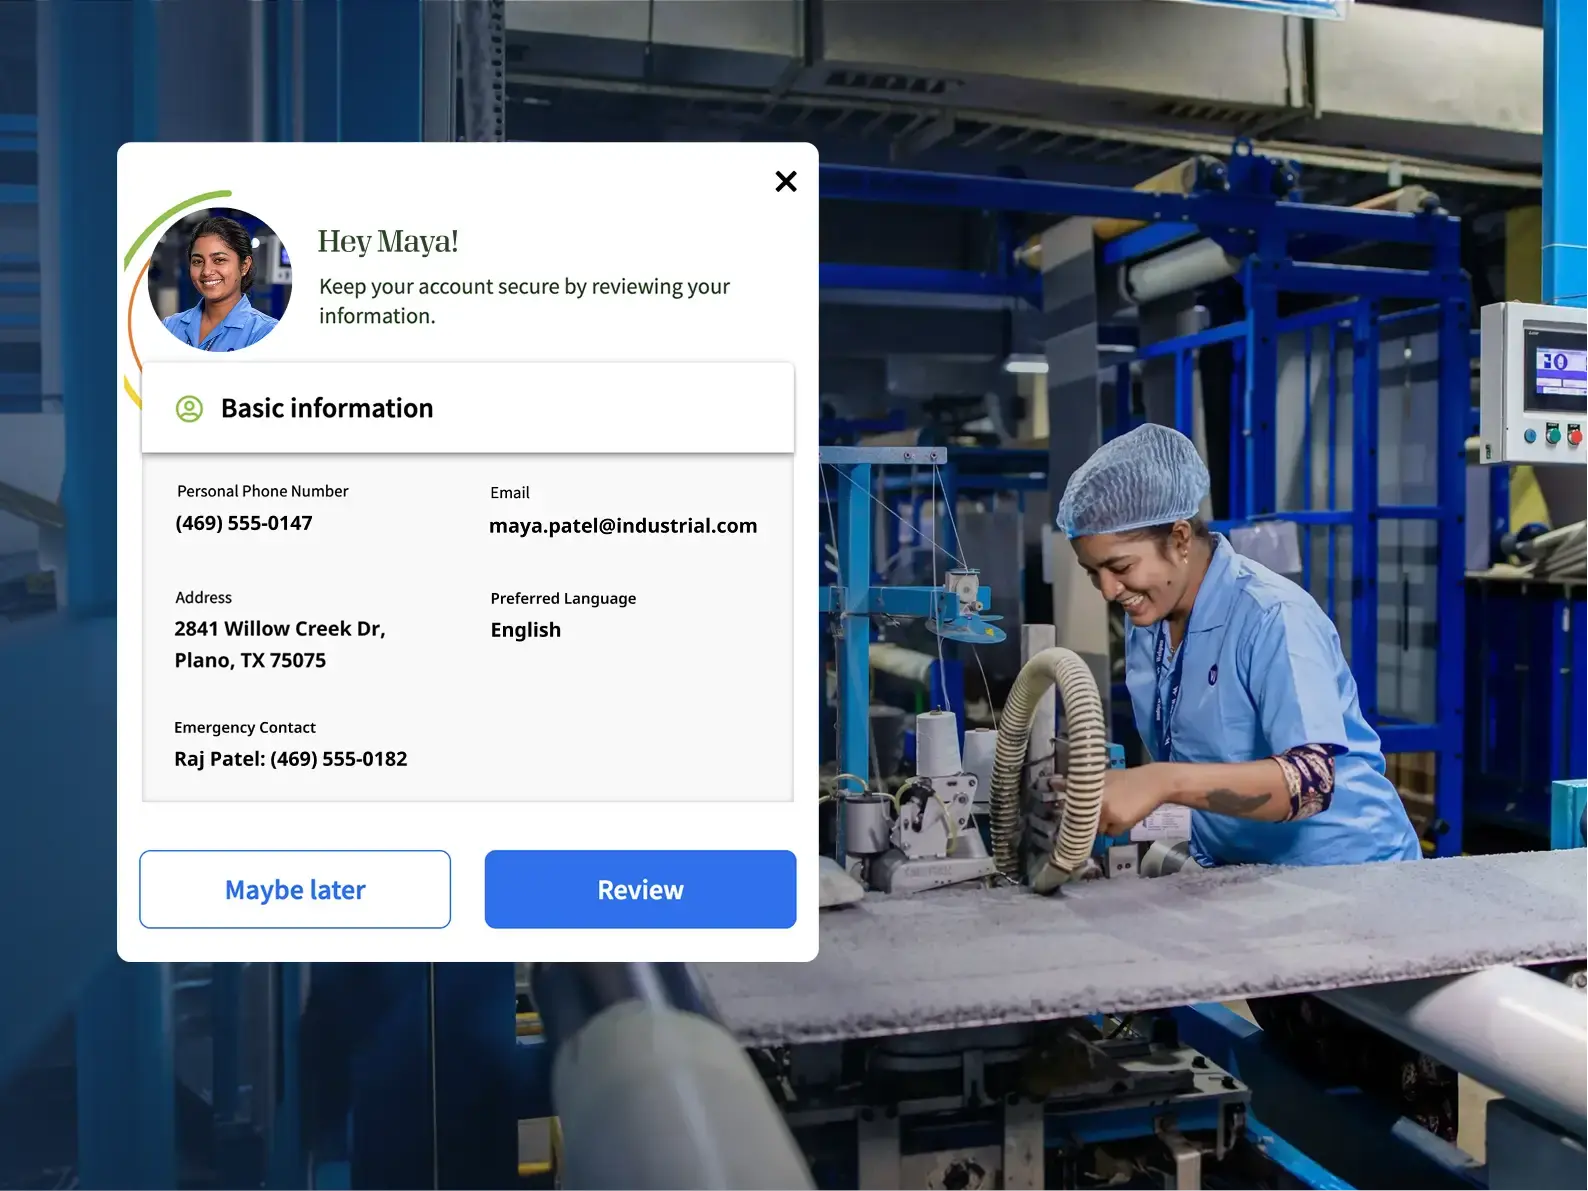Image resolution: width=1588 pixels, height=1191 pixels.
Task: Click the Hey Maya! greeting heading
Action: [x=388, y=241]
